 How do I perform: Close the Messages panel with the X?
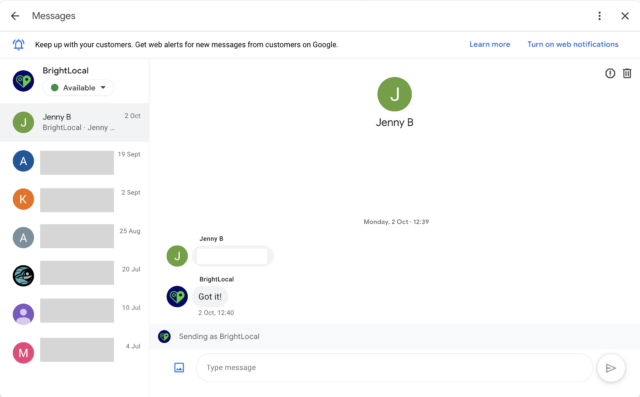625,16
